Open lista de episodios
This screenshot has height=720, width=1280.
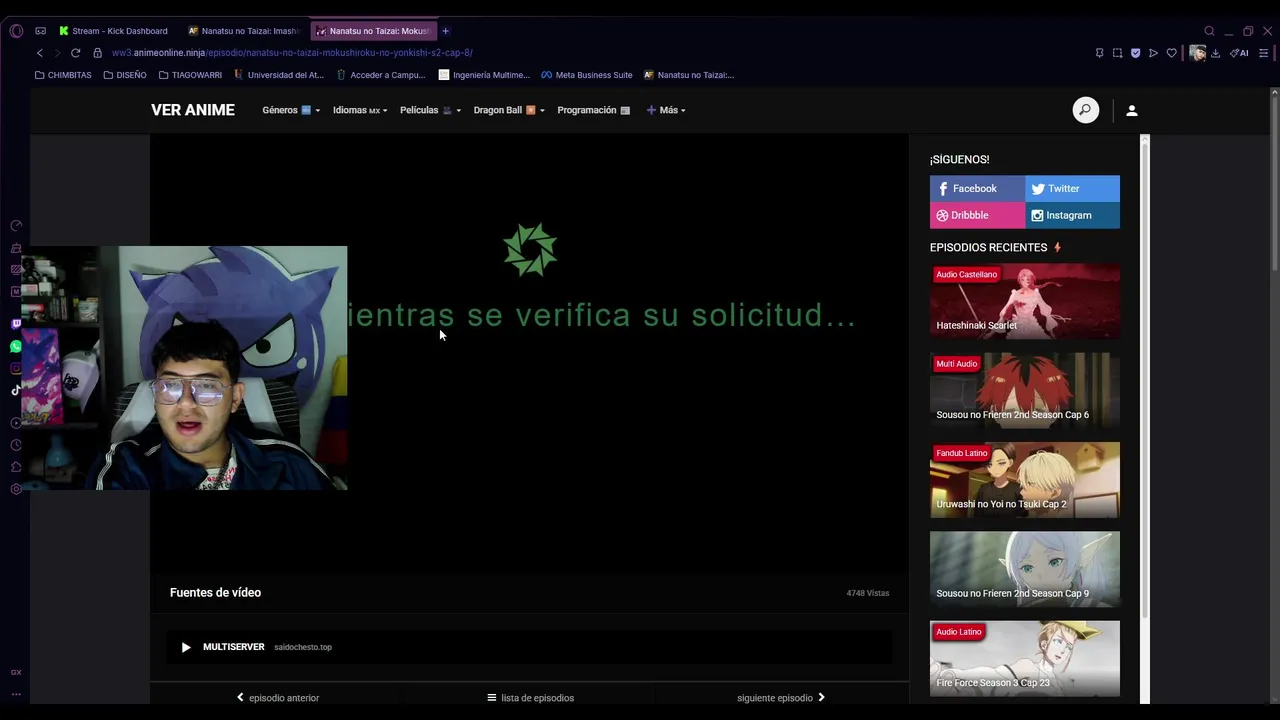[530, 698]
